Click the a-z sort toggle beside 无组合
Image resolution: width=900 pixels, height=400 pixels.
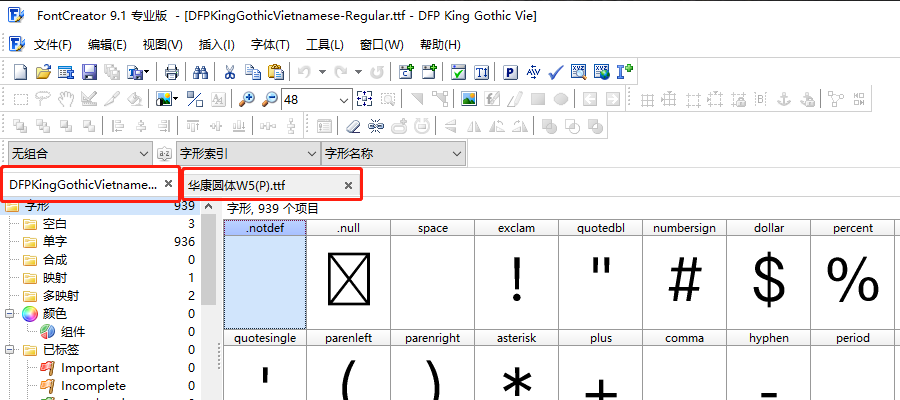tap(165, 154)
